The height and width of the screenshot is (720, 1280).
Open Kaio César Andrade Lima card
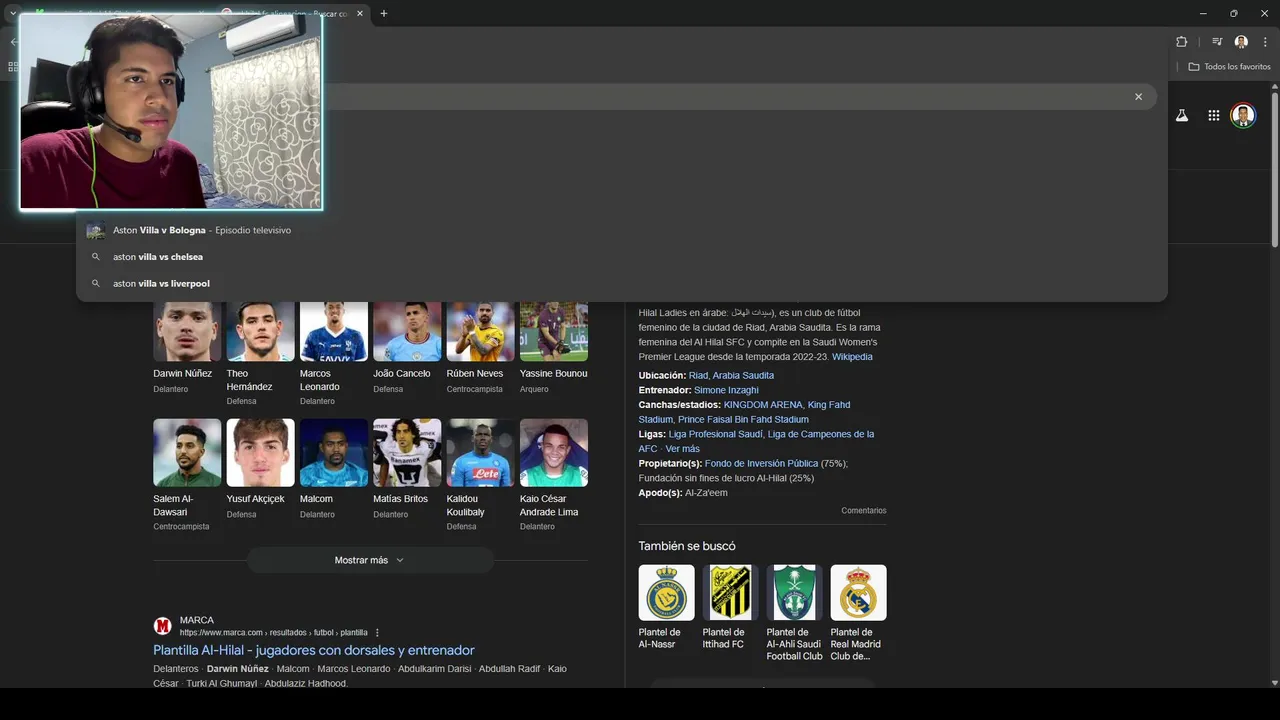pyautogui.click(x=554, y=475)
